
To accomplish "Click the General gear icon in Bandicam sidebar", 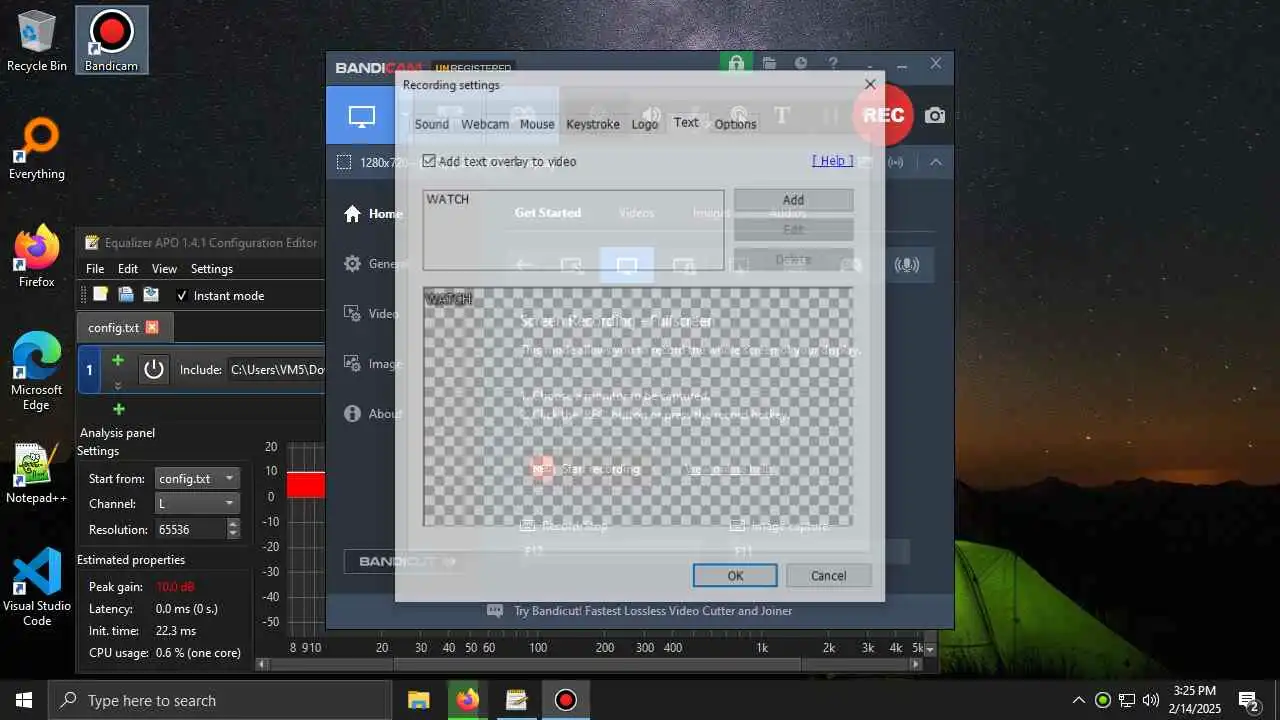I will tap(352, 264).
